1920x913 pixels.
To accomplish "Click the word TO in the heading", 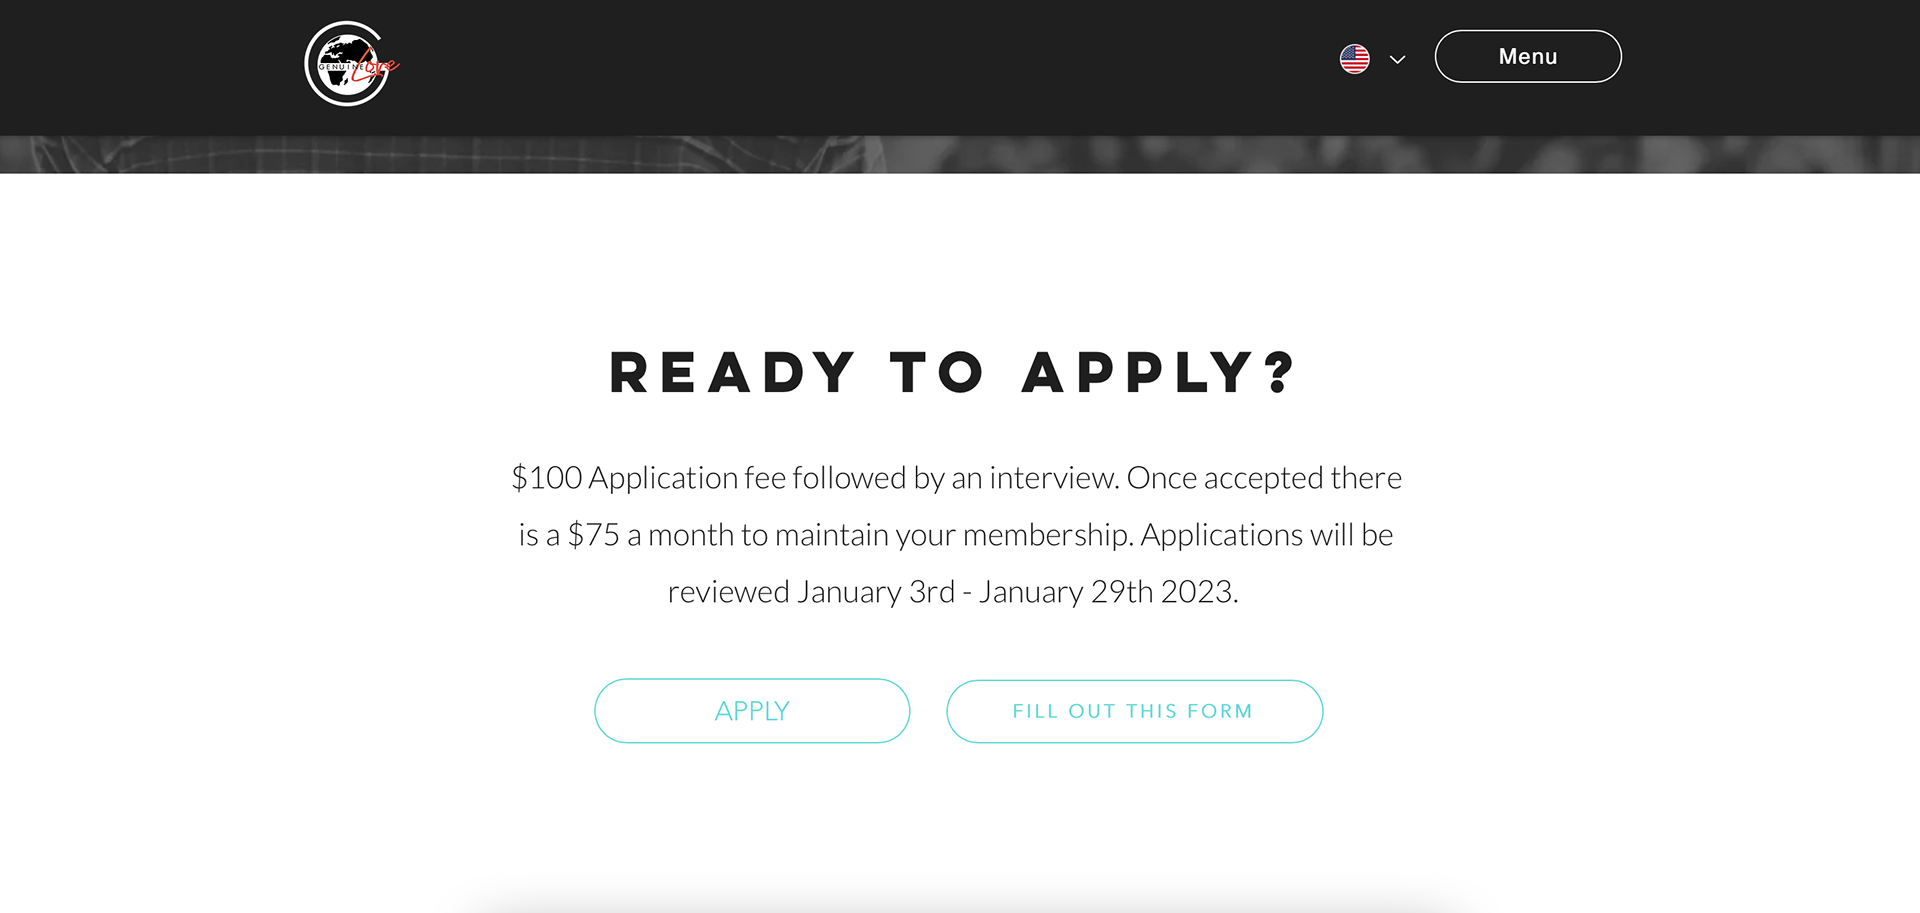I will (937, 373).
